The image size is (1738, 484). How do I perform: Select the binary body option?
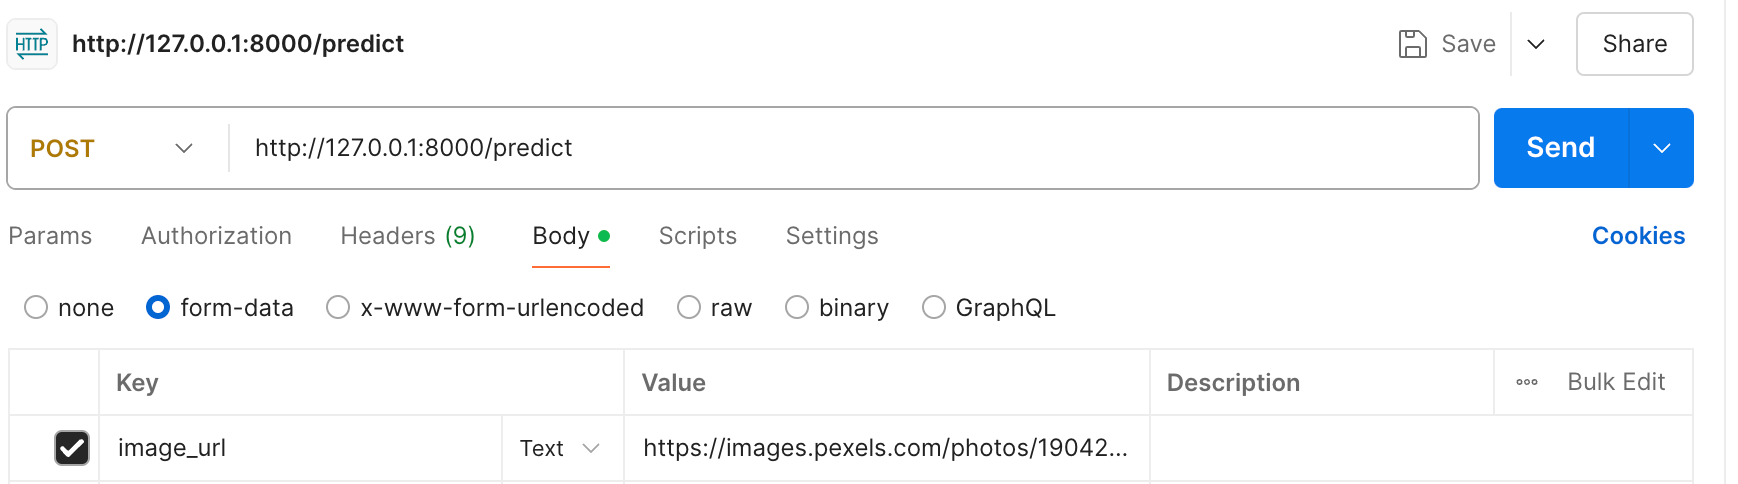point(797,307)
